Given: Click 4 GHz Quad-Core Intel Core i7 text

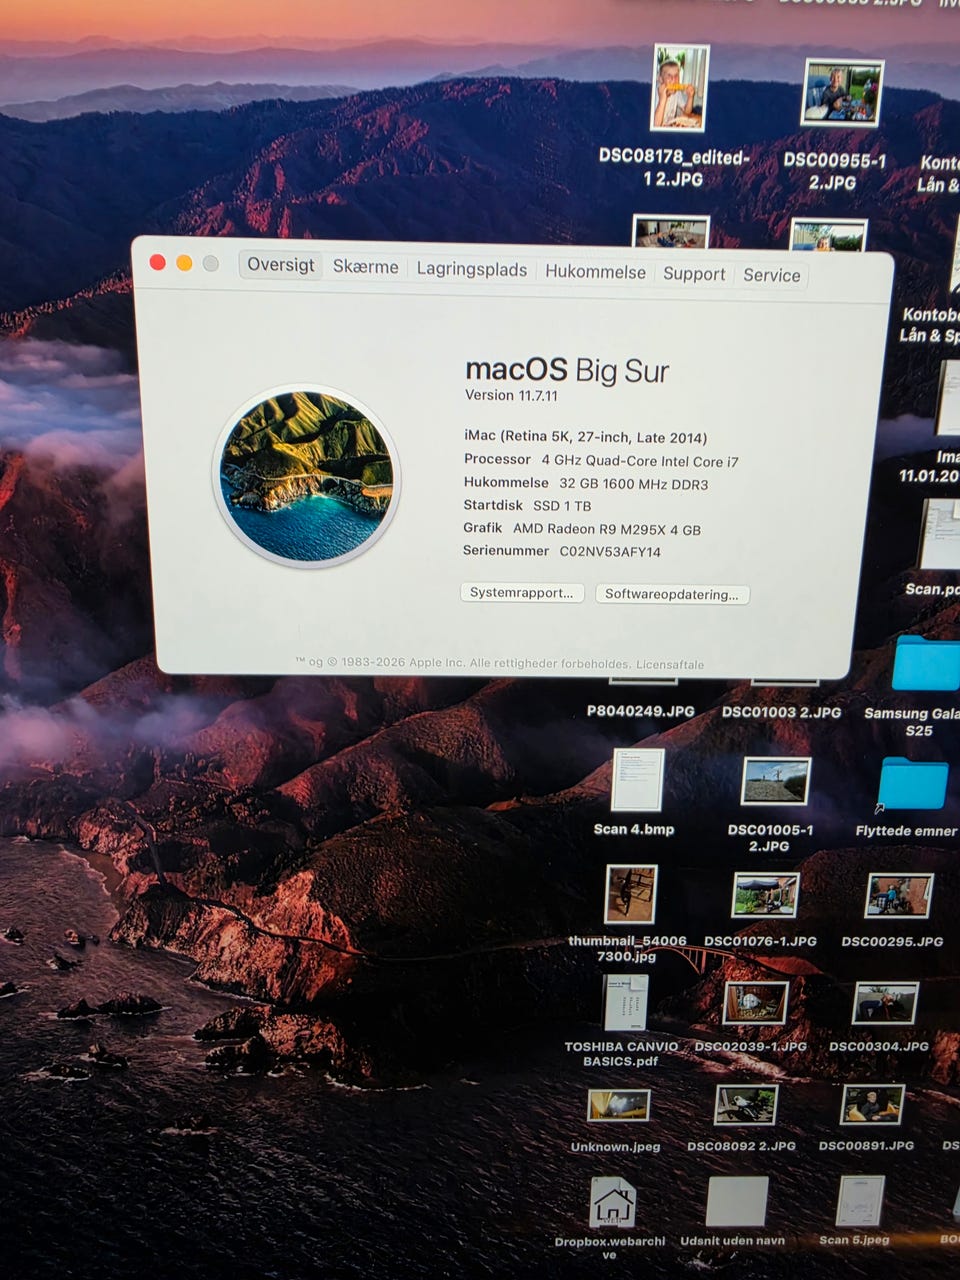Looking at the screenshot, I should point(640,461).
